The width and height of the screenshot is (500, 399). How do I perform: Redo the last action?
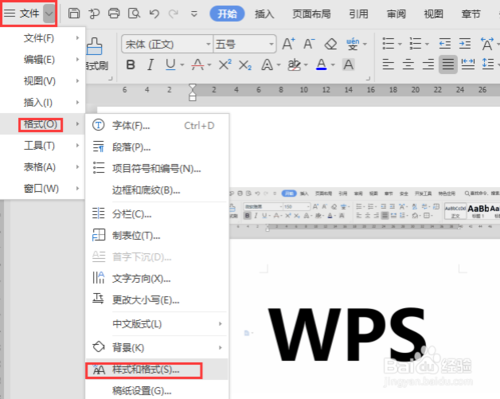coord(173,13)
